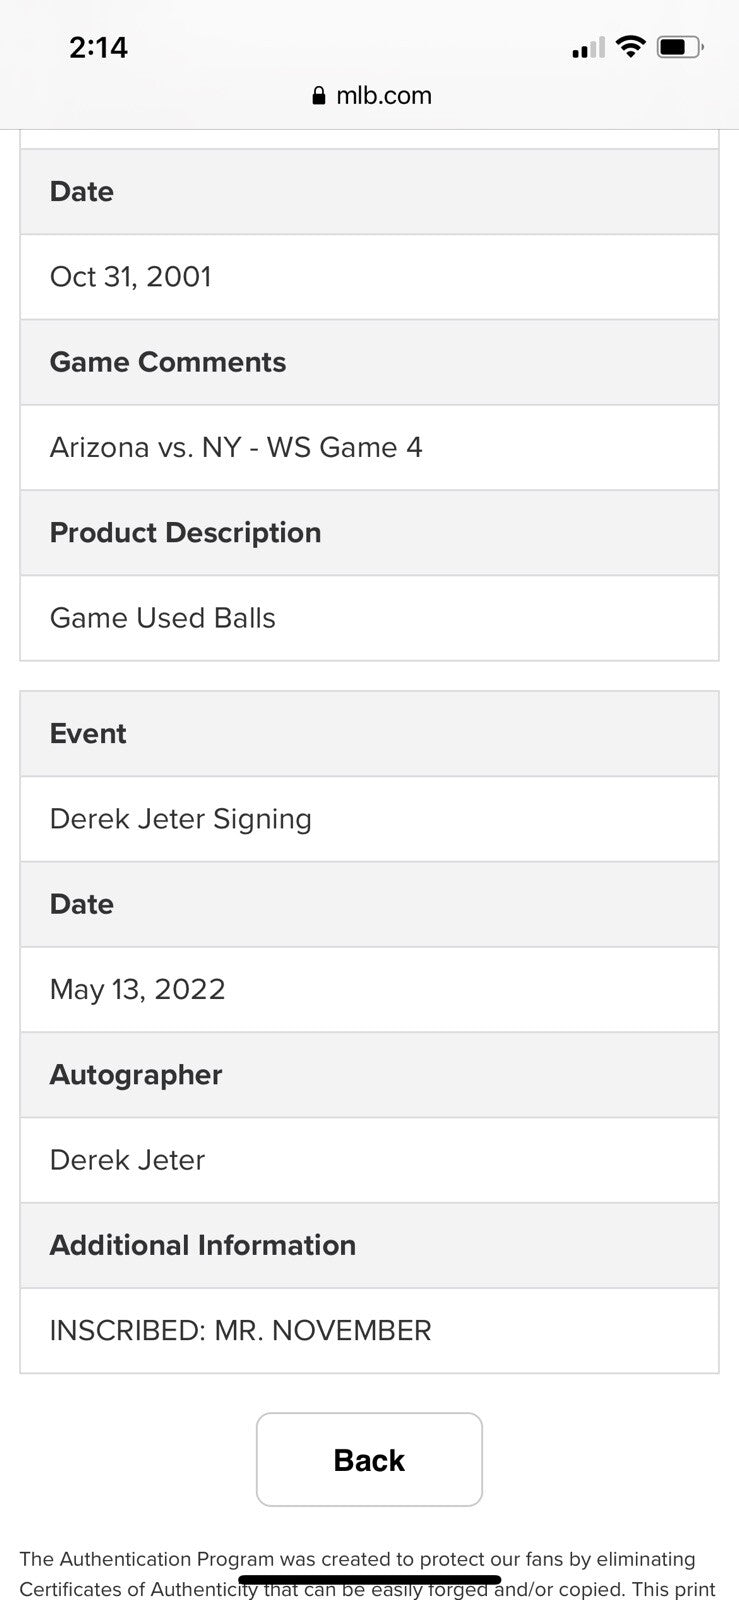Select the Arizona vs. NY - WS Game 4 text
This screenshot has height=1600, width=739.
[x=236, y=447]
